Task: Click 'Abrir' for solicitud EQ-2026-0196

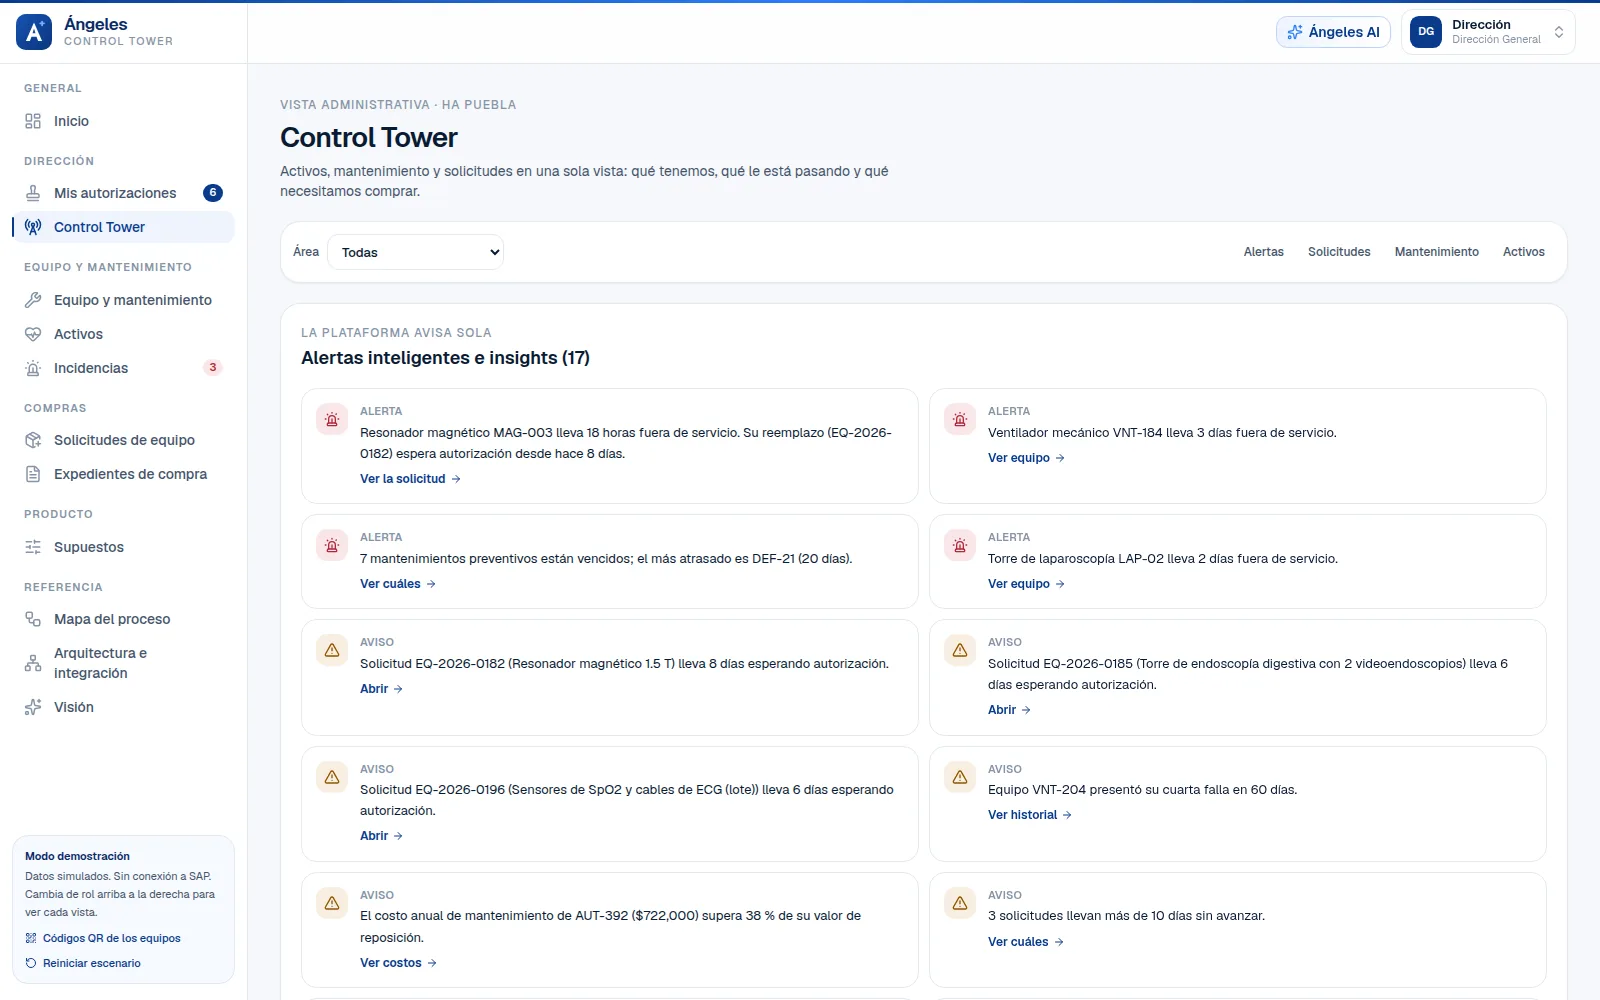Action: click(381, 836)
